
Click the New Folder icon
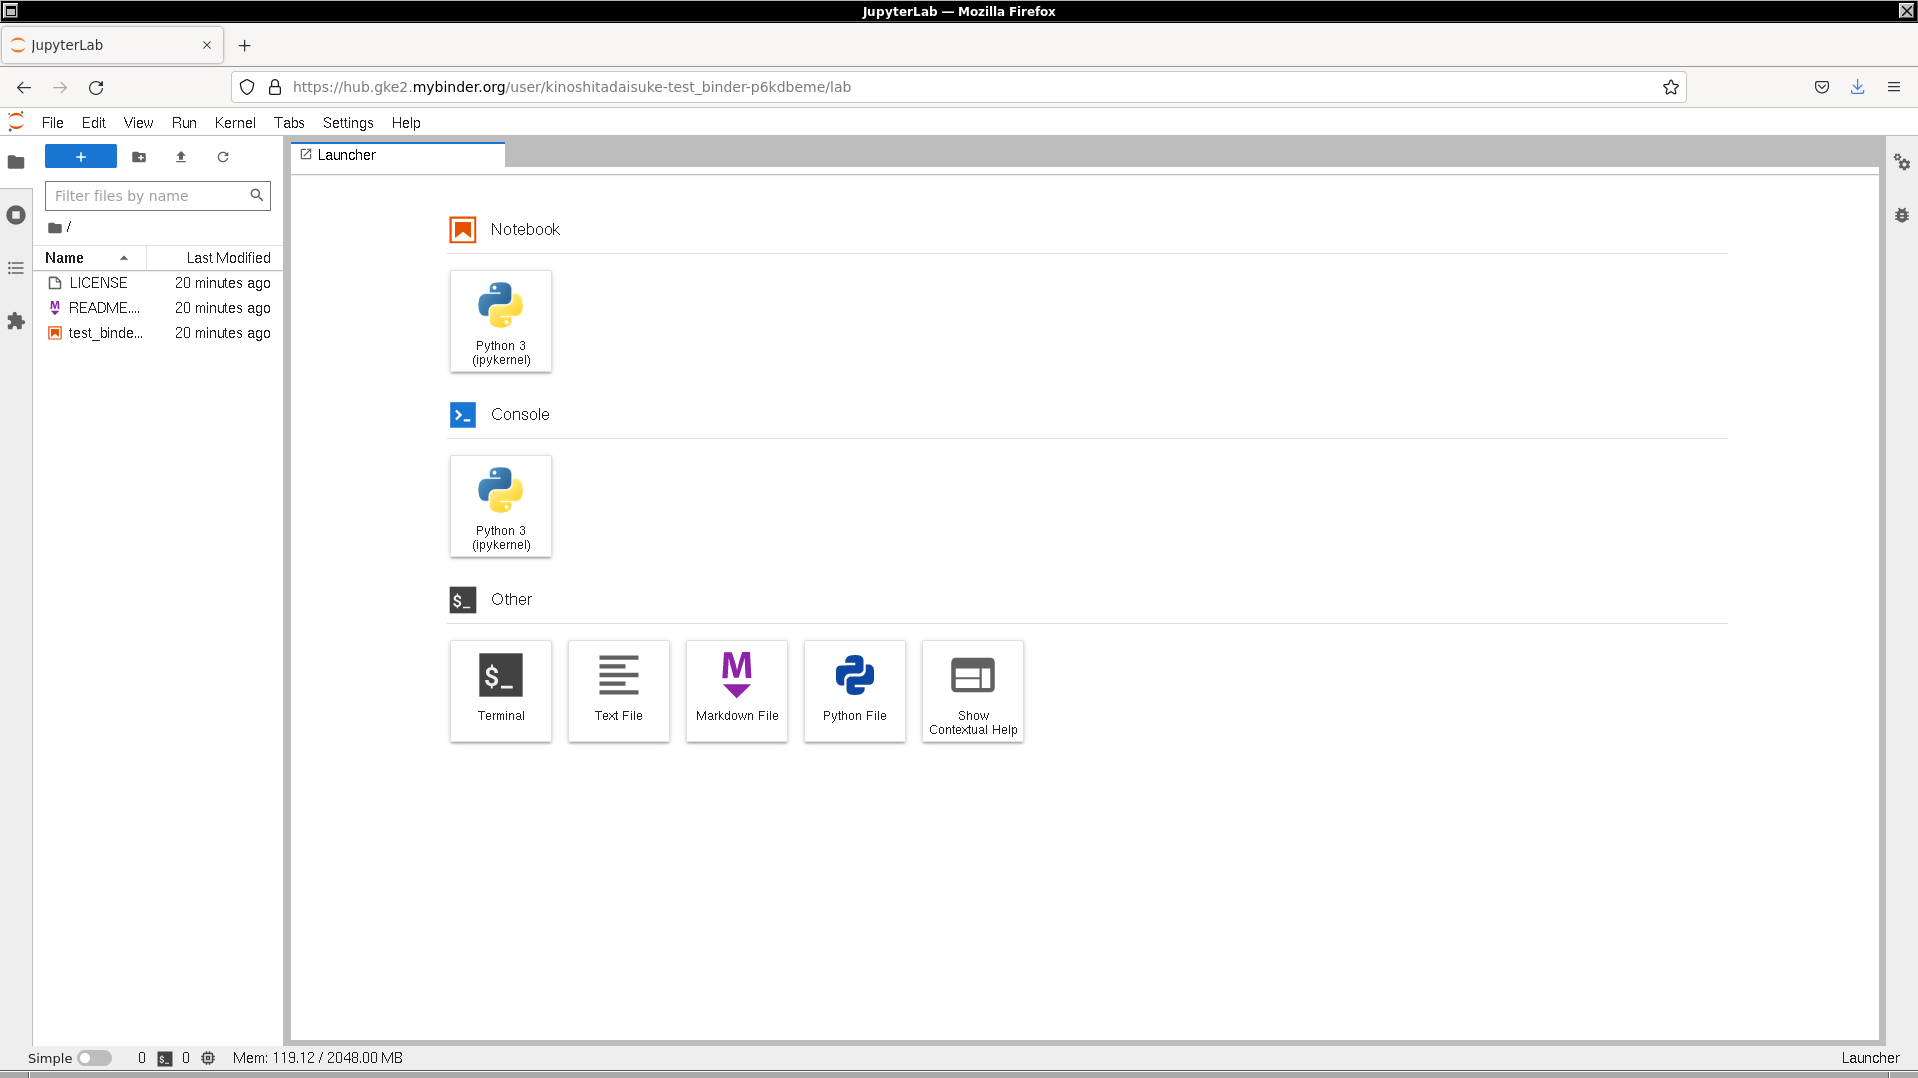tap(139, 157)
